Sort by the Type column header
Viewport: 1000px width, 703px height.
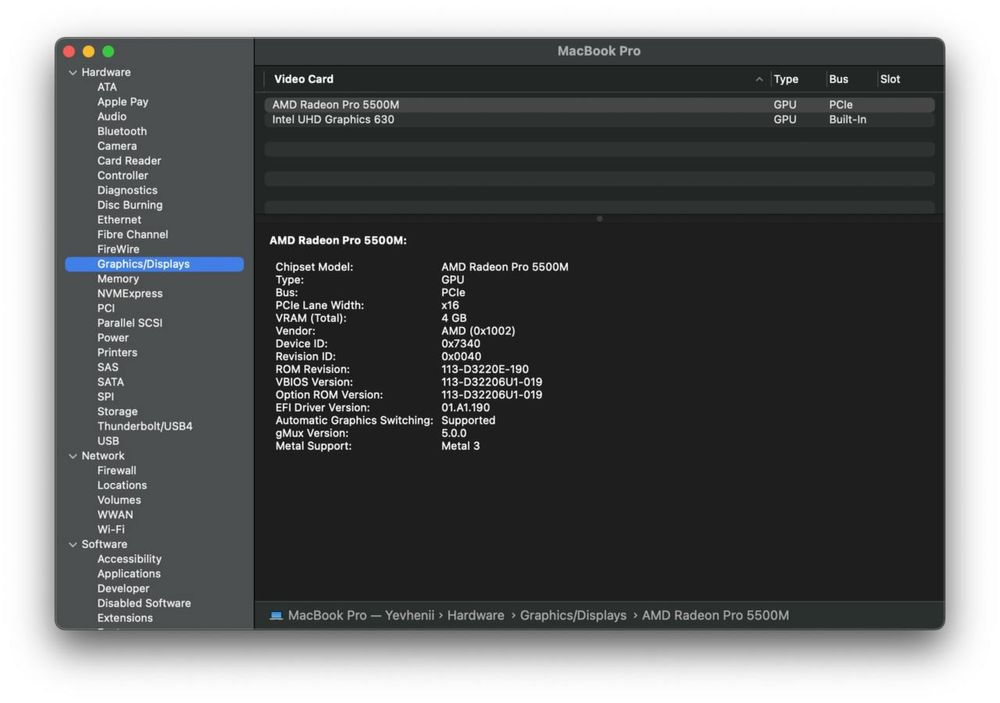786,79
